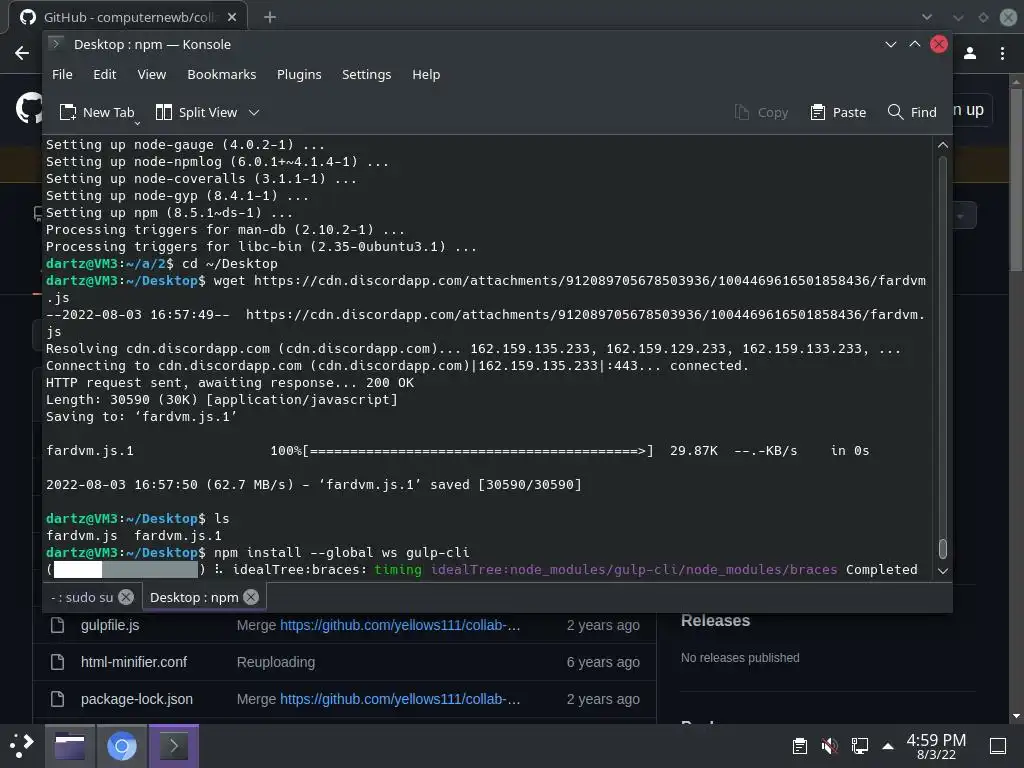Click the terminal scrollbar handle
The height and width of the screenshot is (768, 1024).
coord(942,549)
